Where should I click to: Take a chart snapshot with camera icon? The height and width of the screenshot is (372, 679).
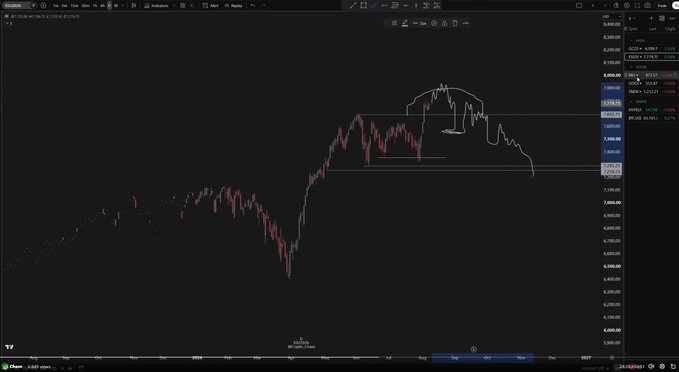click(647, 6)
